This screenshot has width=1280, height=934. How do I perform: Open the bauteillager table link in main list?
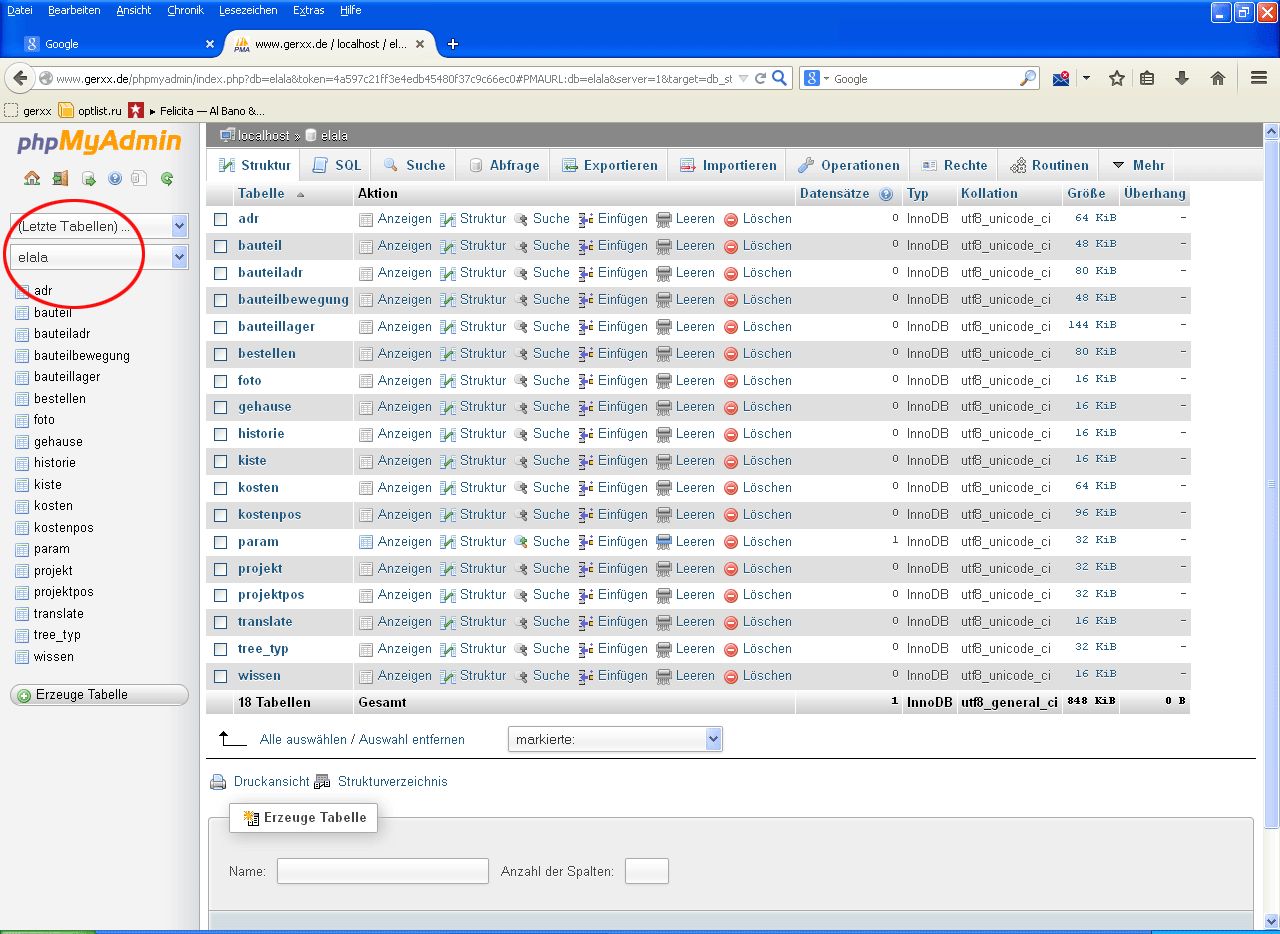point(276,327)
